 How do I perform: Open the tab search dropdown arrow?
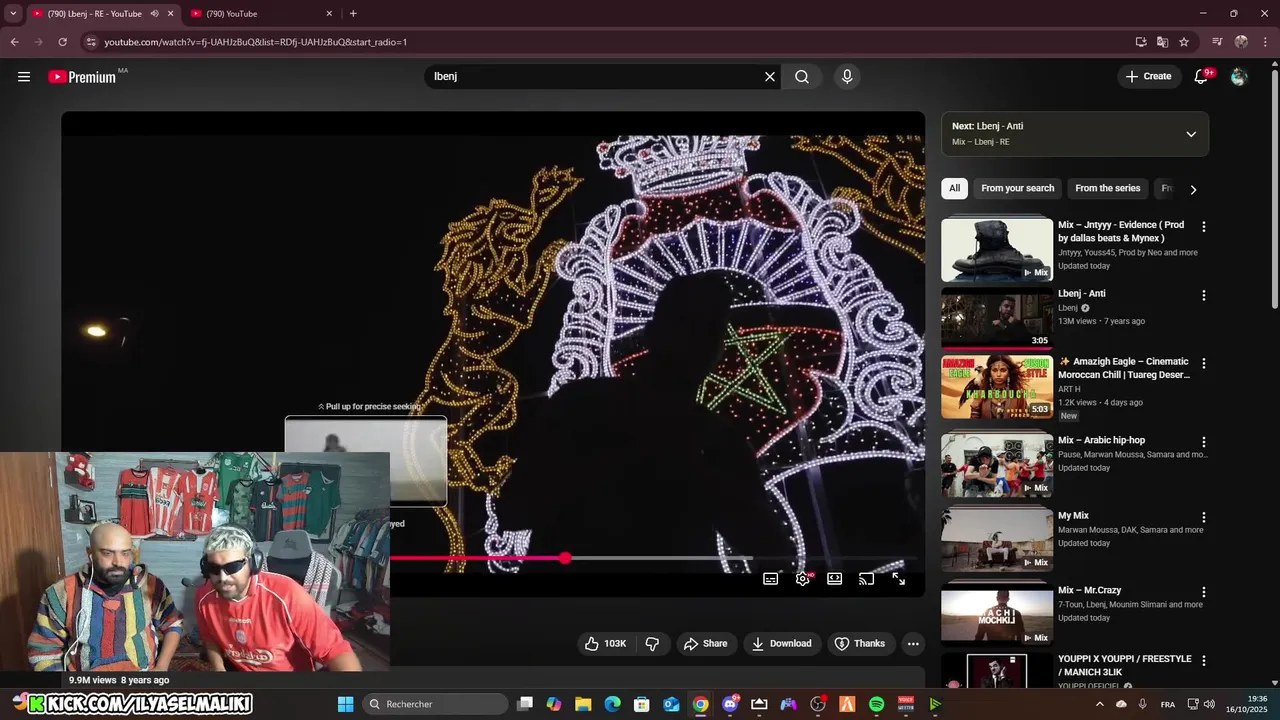13,13
